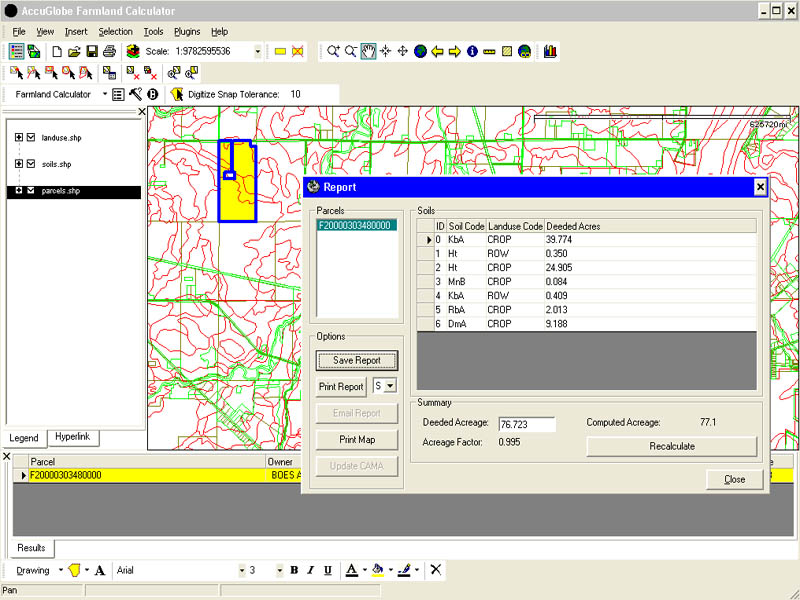This screenshot has height=600, width=800.
Task: Open the Arial font name dropdown
Action: click(x=242, y=570)
